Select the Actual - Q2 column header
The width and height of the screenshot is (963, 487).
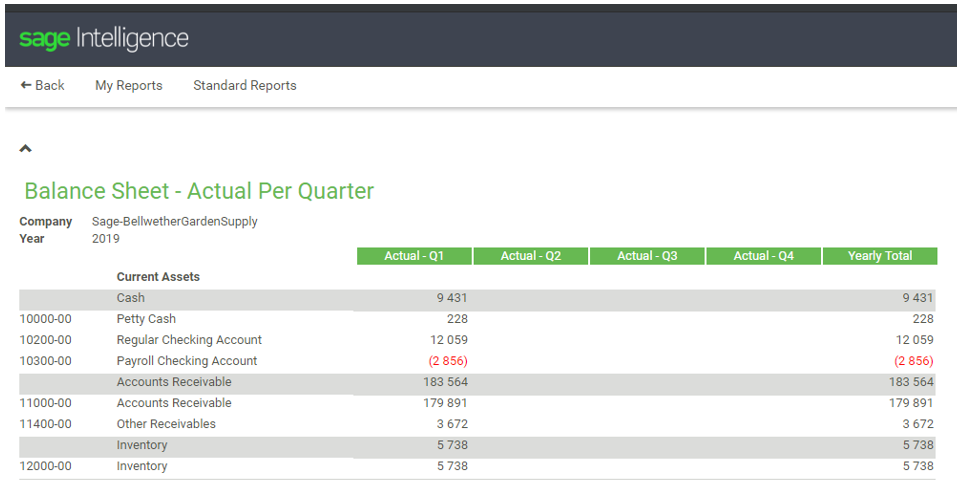531,256
